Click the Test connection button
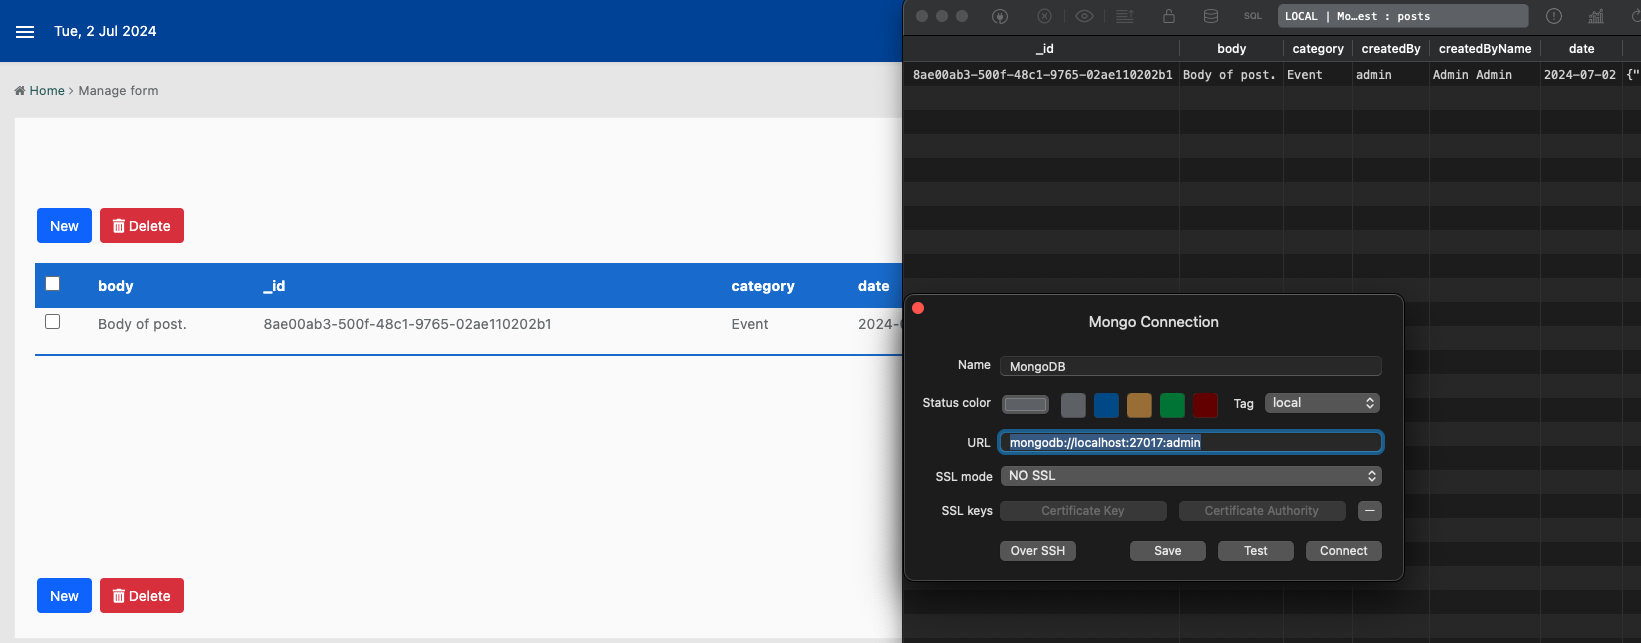 [x=1255, y=551]
